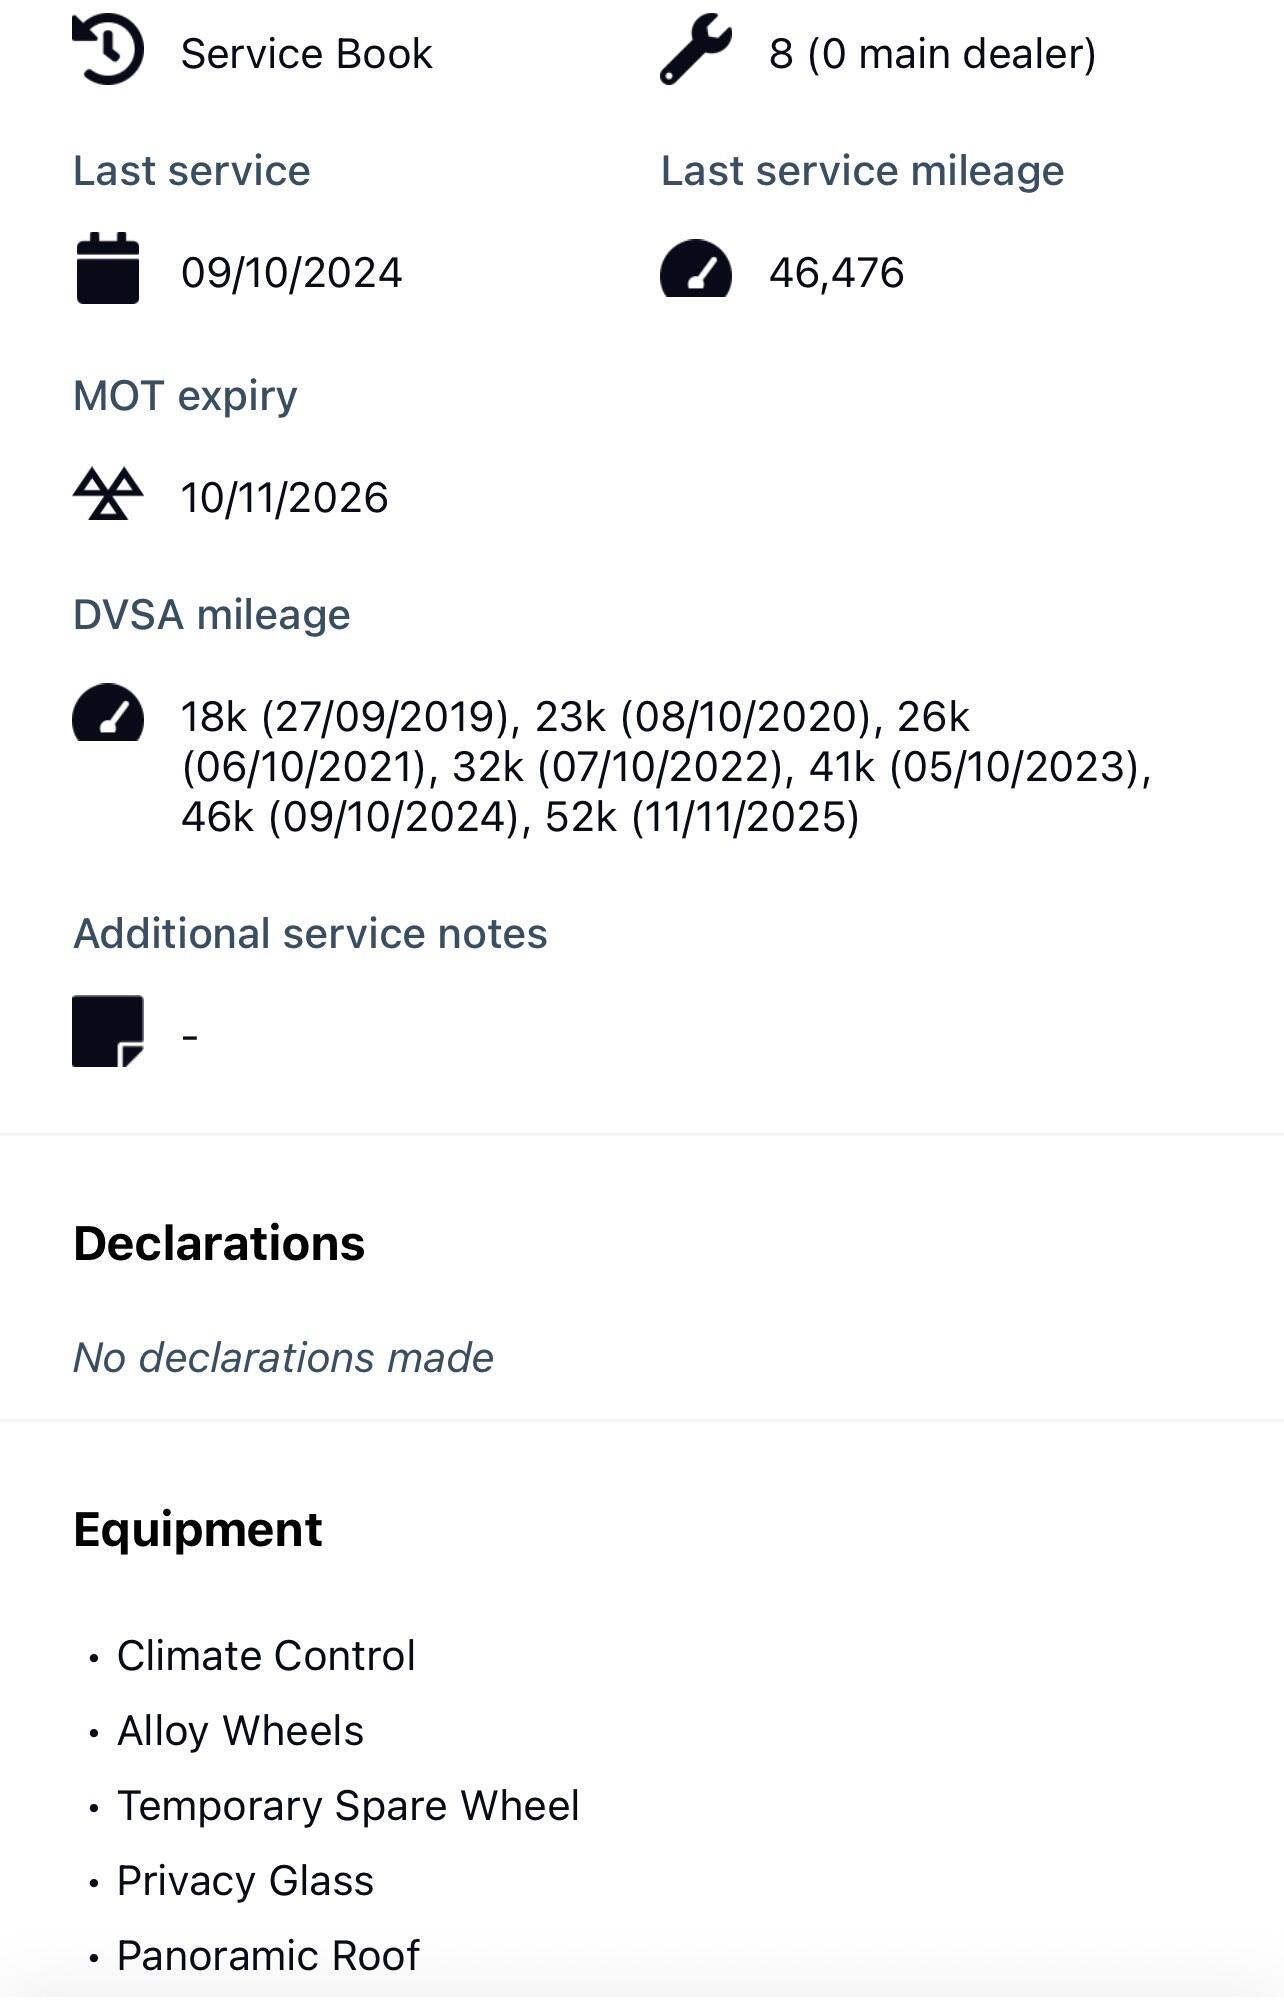
Task: Click the 46,476 mileage value
Action: coord(836,273)
